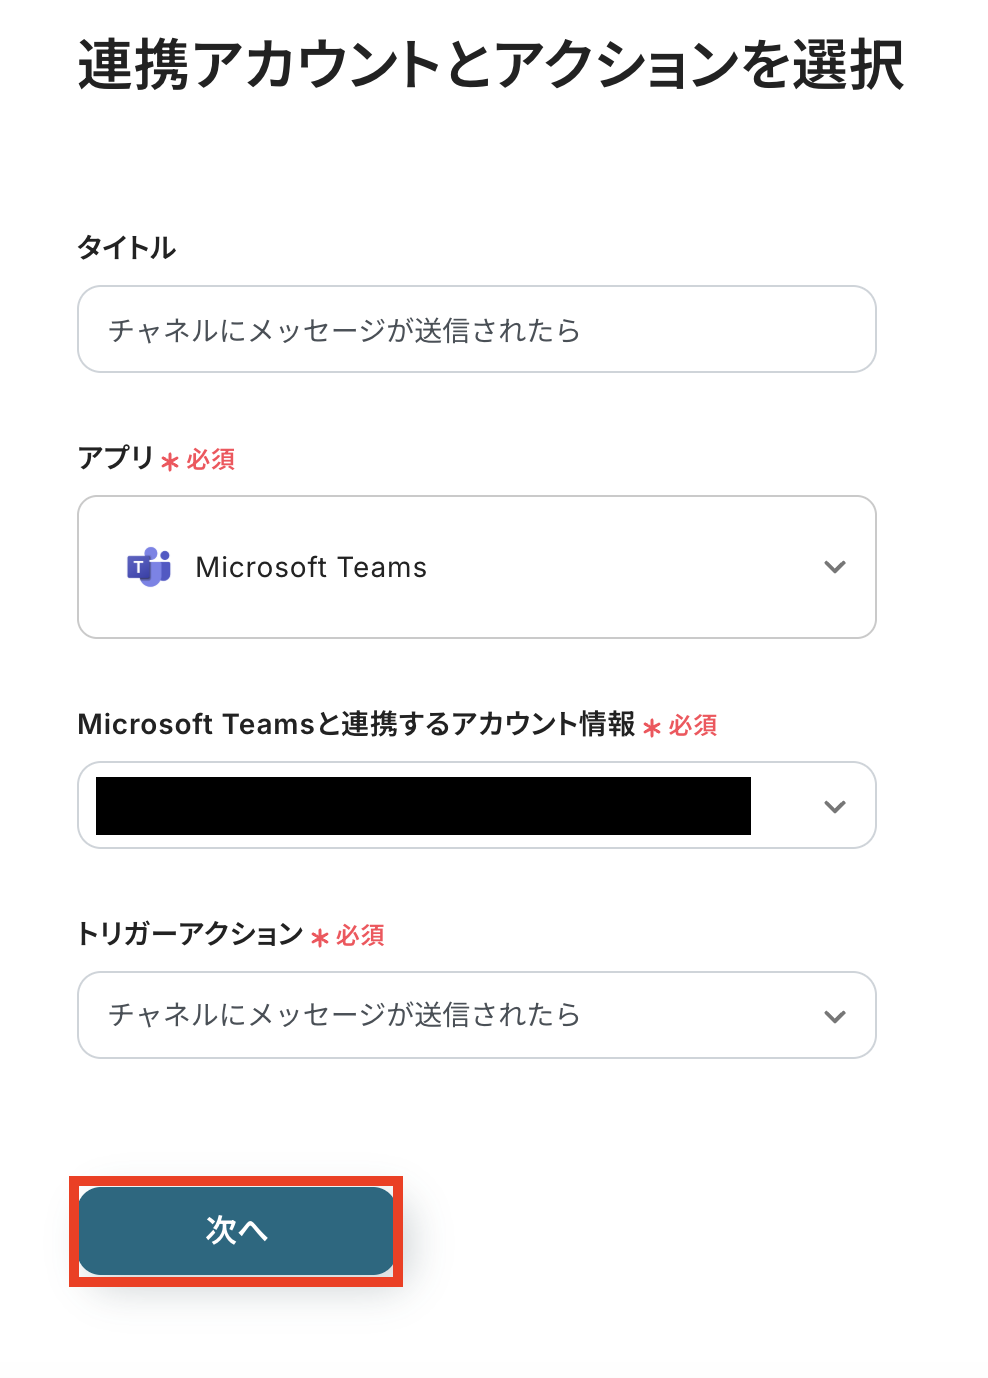Click the Microsoft Teamsと連携するアカウント情報 label
The image size is (988, 1378).
(x=356, y=724)
